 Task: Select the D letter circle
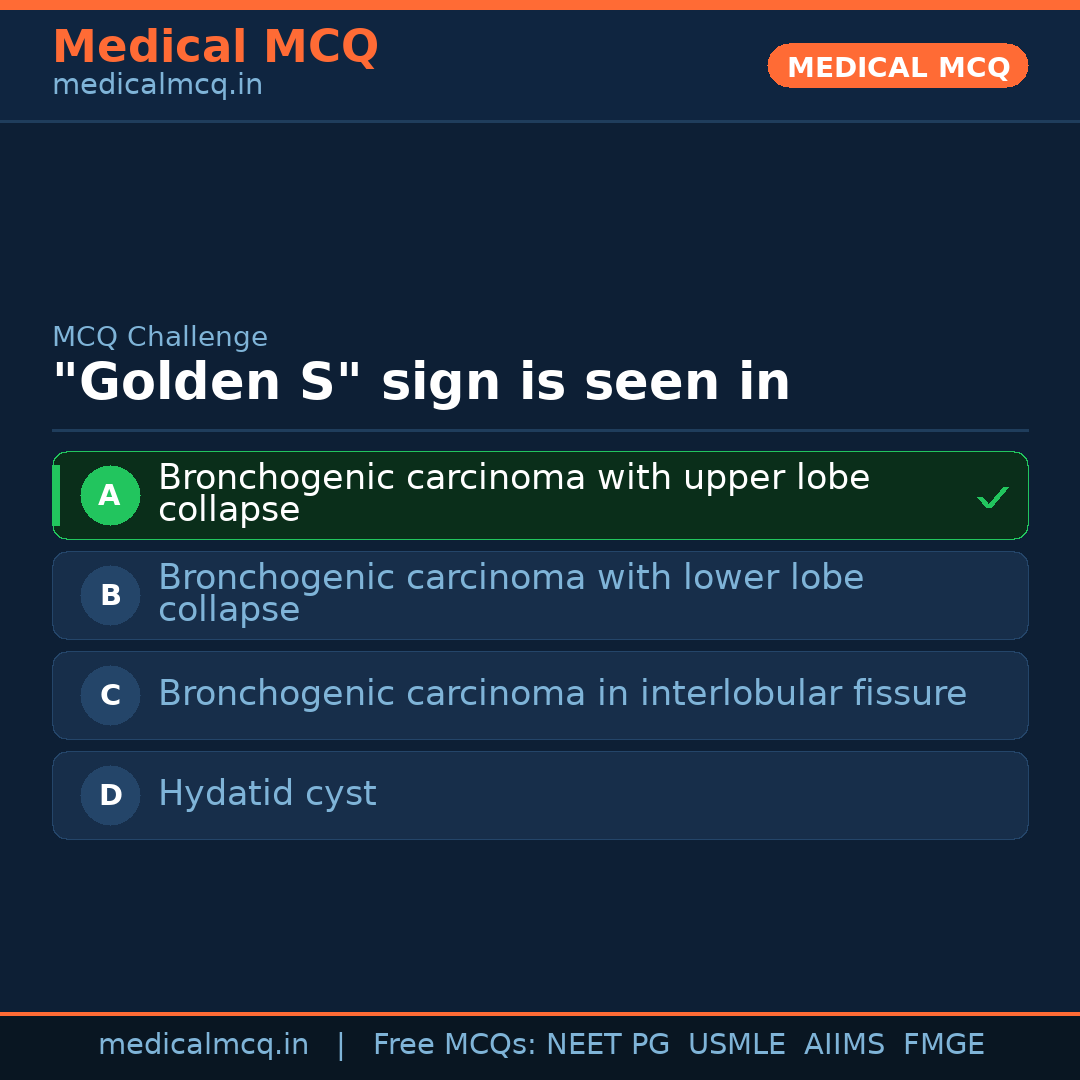110,795
